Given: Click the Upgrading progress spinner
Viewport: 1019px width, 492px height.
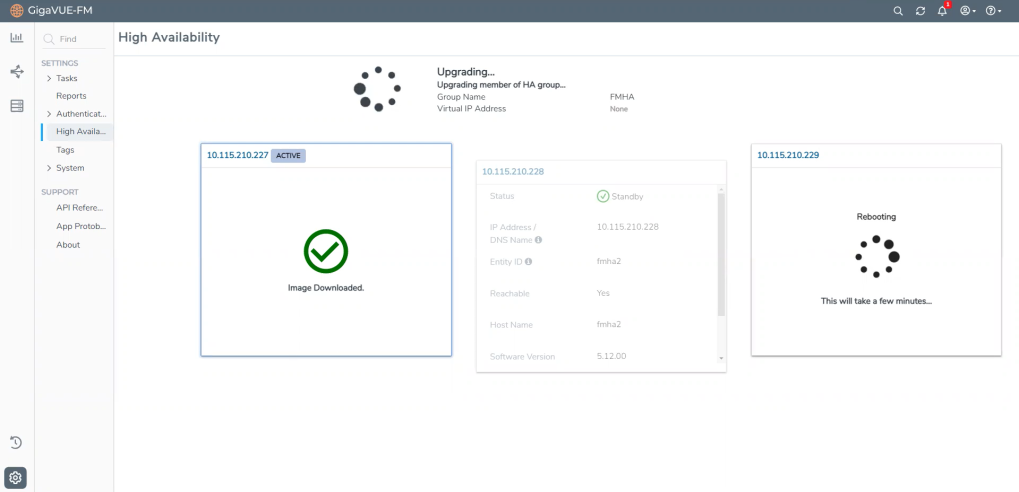Looking at the screenshot, I should coord(377,88).
